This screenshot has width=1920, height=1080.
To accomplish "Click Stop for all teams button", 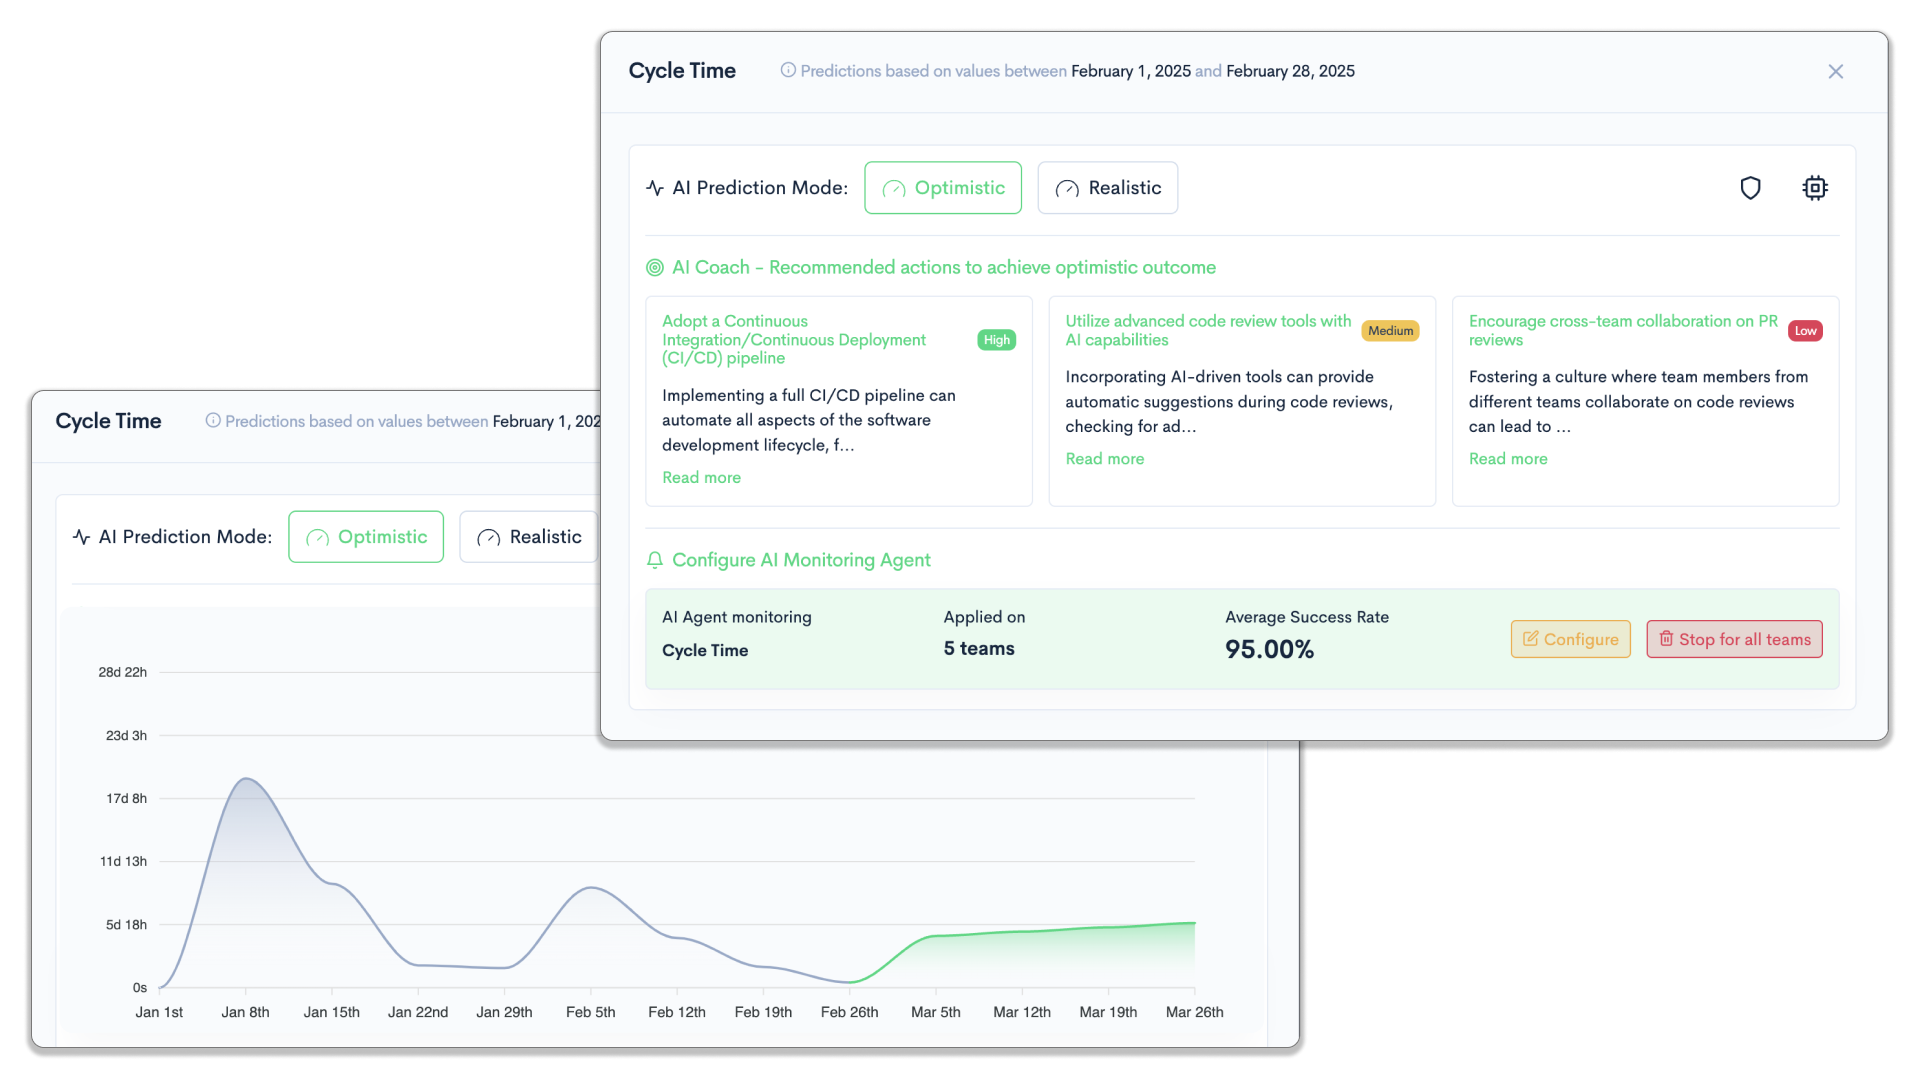I will click(x=1735, y=639).
